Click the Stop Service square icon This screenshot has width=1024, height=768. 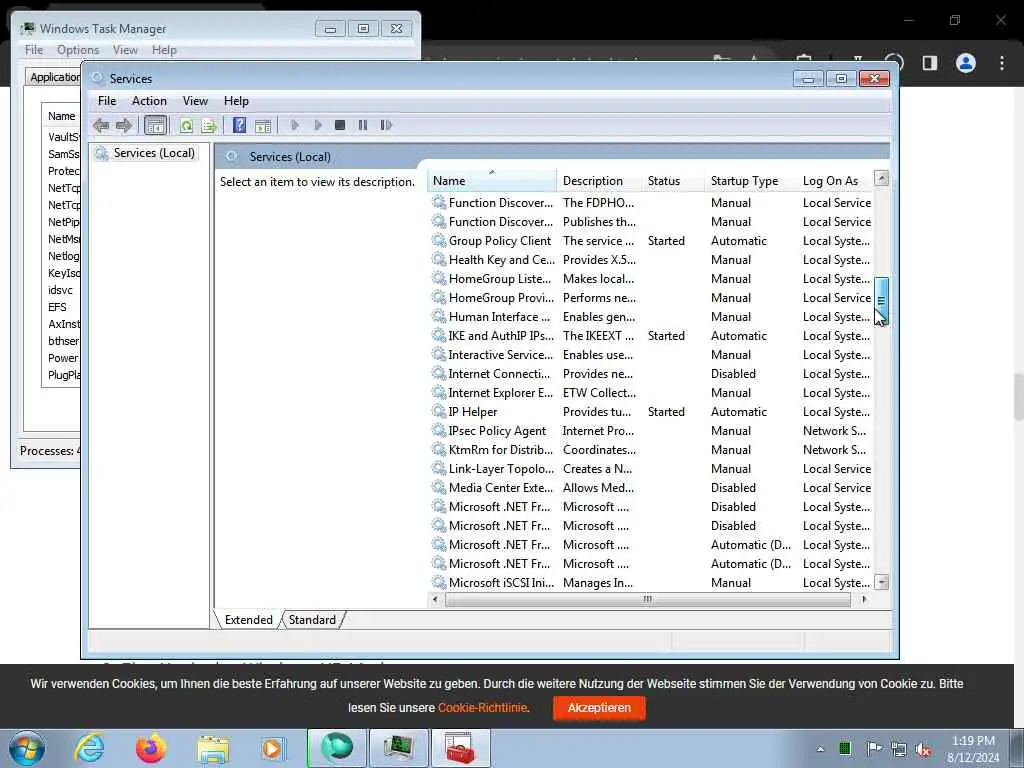pos(340,125)
